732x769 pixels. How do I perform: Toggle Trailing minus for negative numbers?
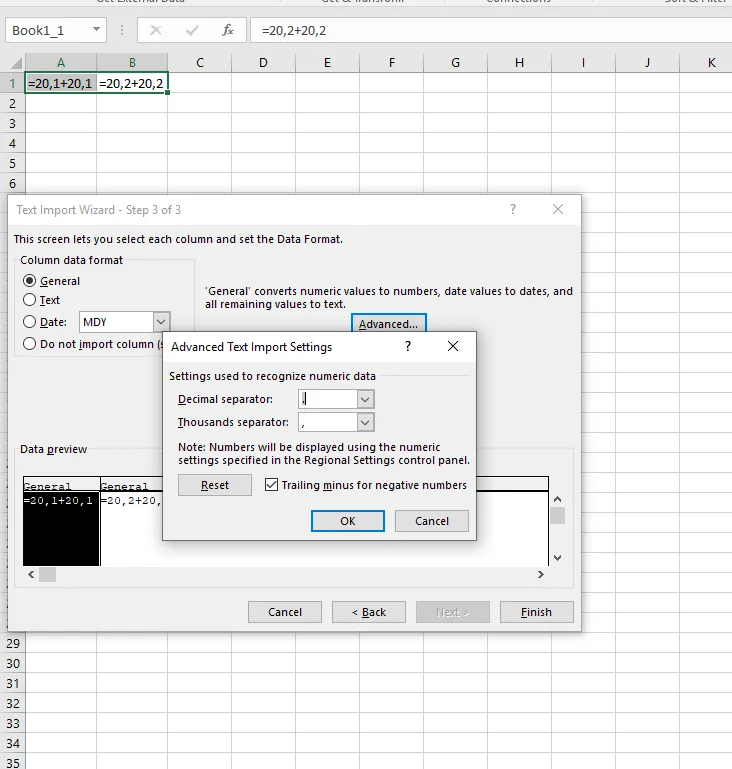(x=271, y=485)
